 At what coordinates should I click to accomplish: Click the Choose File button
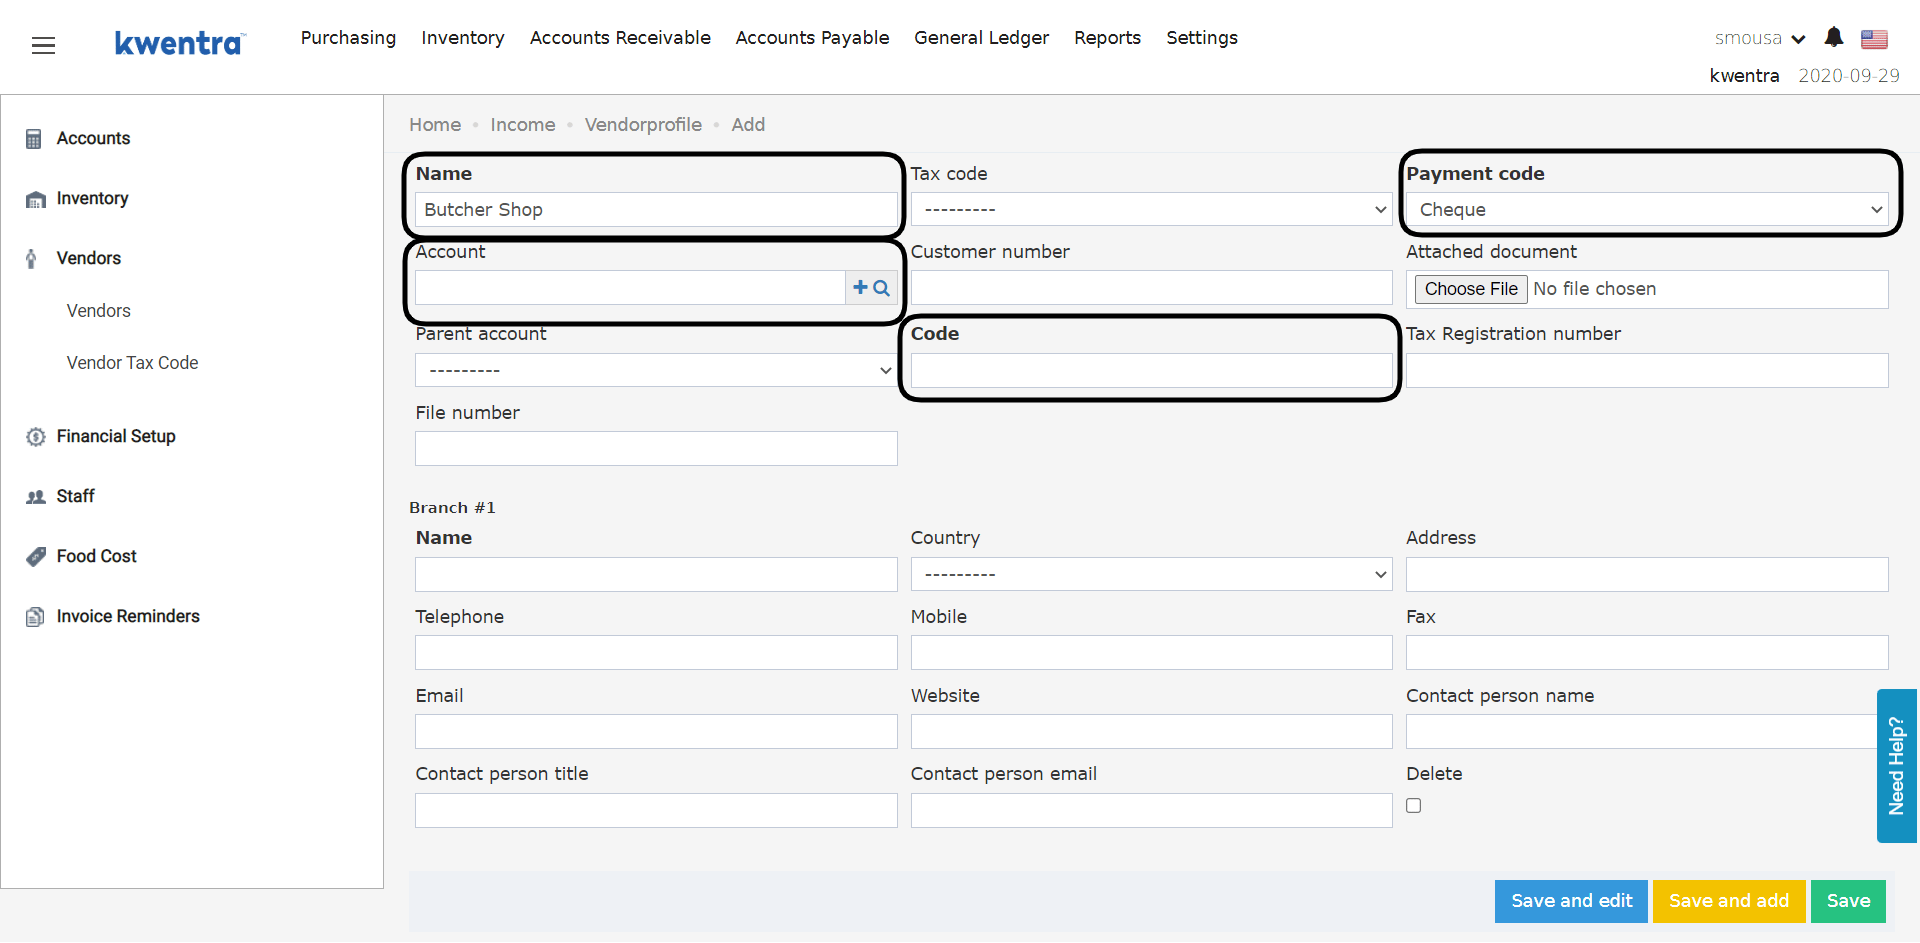coord(1471,289)
